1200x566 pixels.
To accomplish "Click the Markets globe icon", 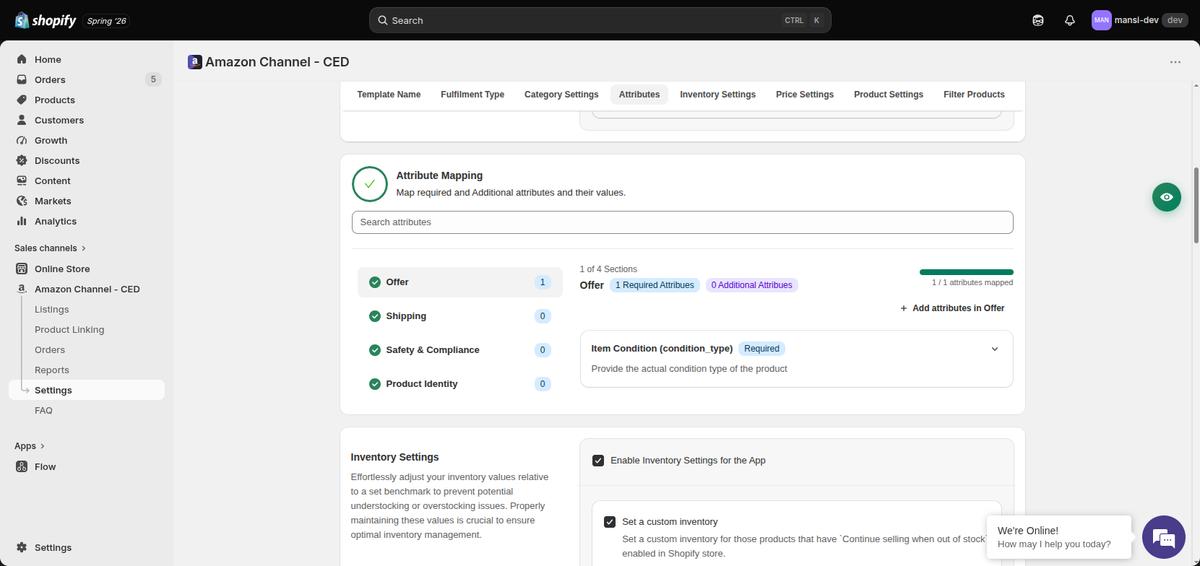I will coord(22,201).
